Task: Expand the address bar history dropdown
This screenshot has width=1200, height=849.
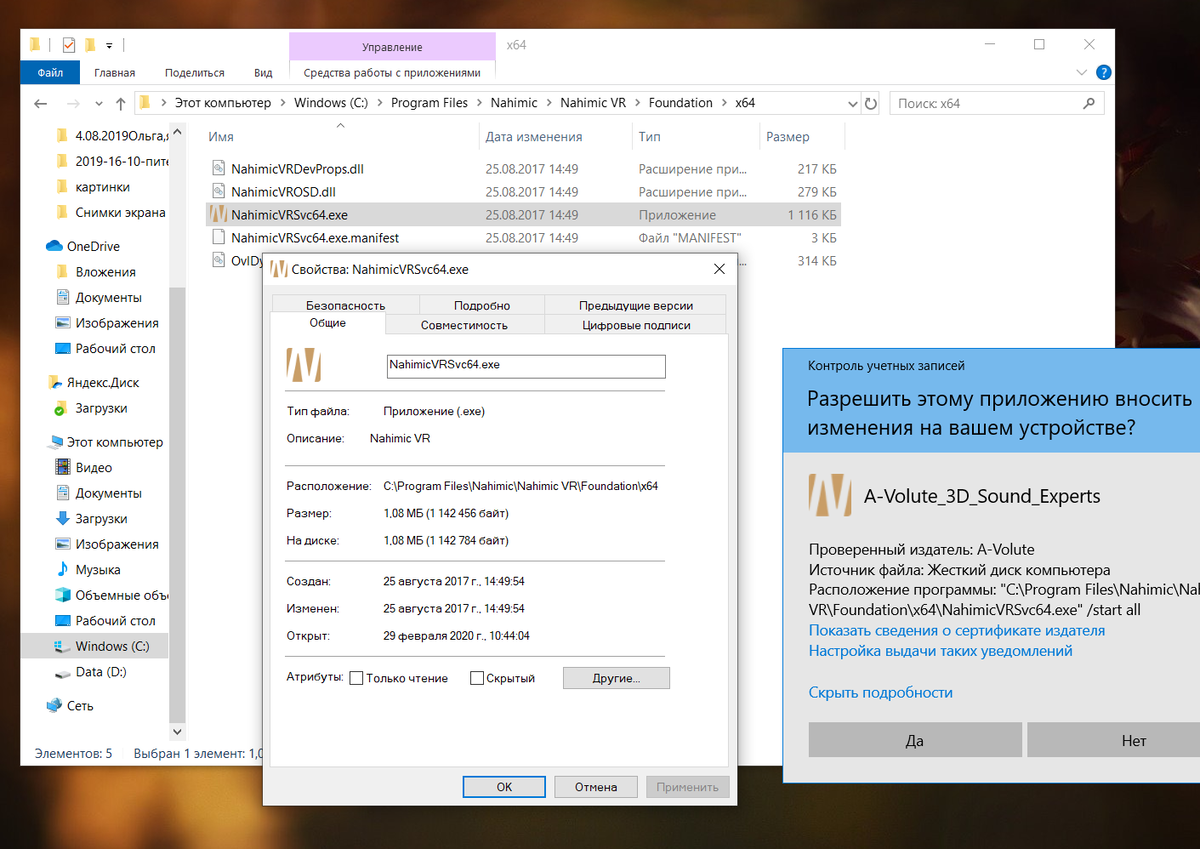Action: [x=852, y=103]
